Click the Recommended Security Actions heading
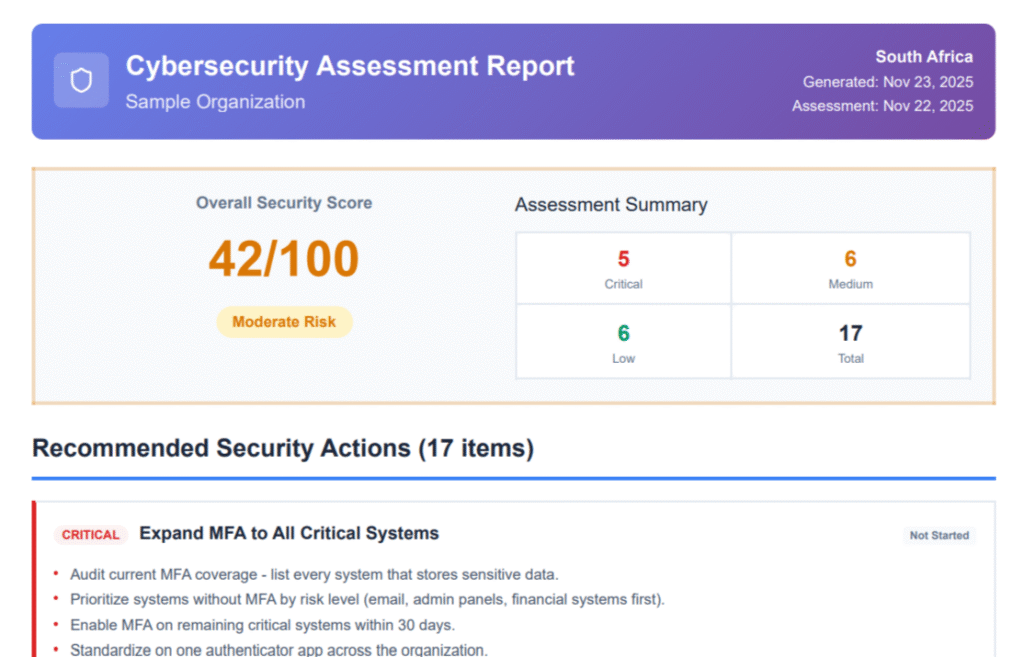This screenshot has height=657, width=1024. pyautogui.click(x=283, y=448)
